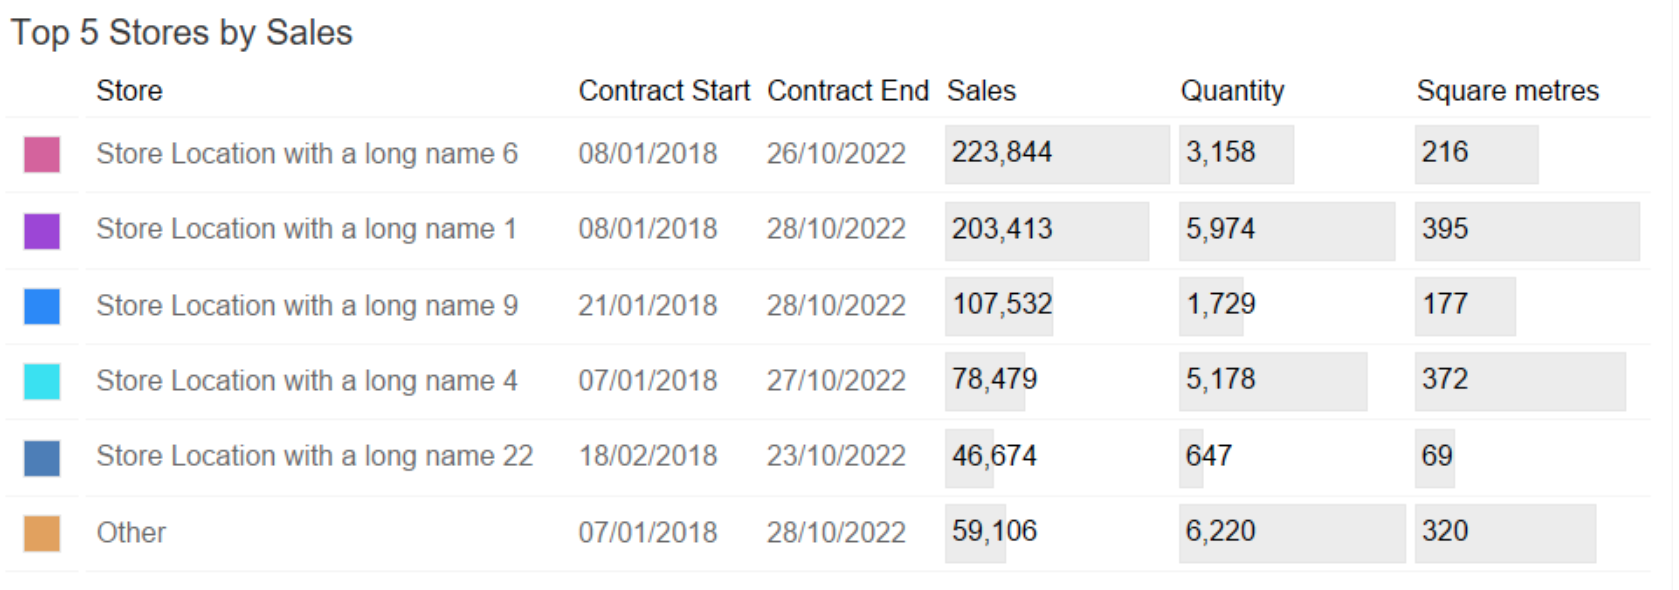
Task: Click the Top 5 Stores by Sales title
Action: tap(182, 33)
